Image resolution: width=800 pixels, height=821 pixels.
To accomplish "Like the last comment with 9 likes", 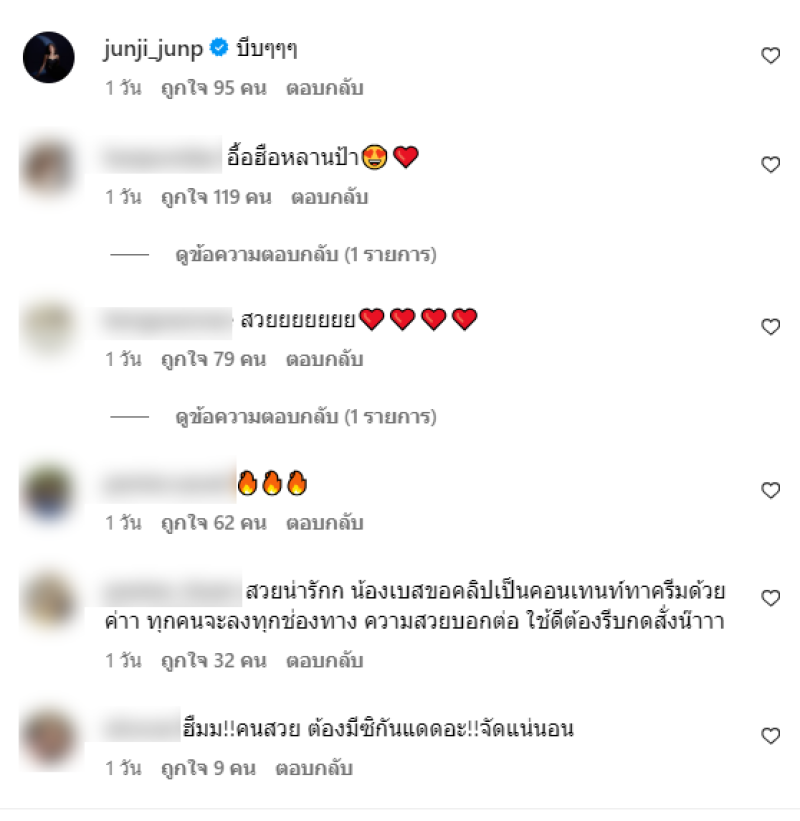I will [770, 736].
